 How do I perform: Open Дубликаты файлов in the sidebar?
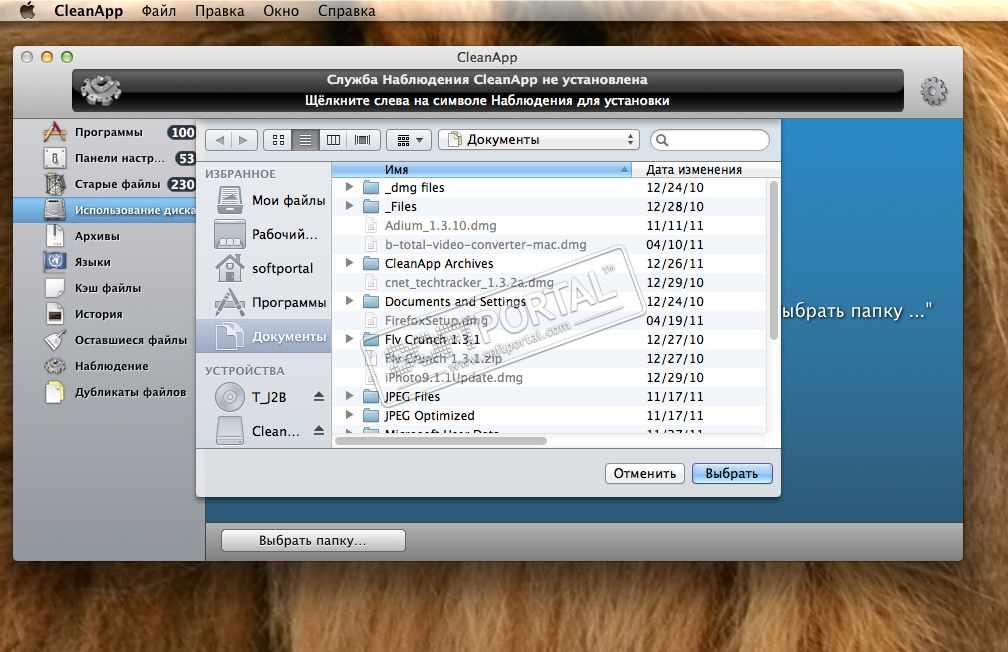pos(130,392)
